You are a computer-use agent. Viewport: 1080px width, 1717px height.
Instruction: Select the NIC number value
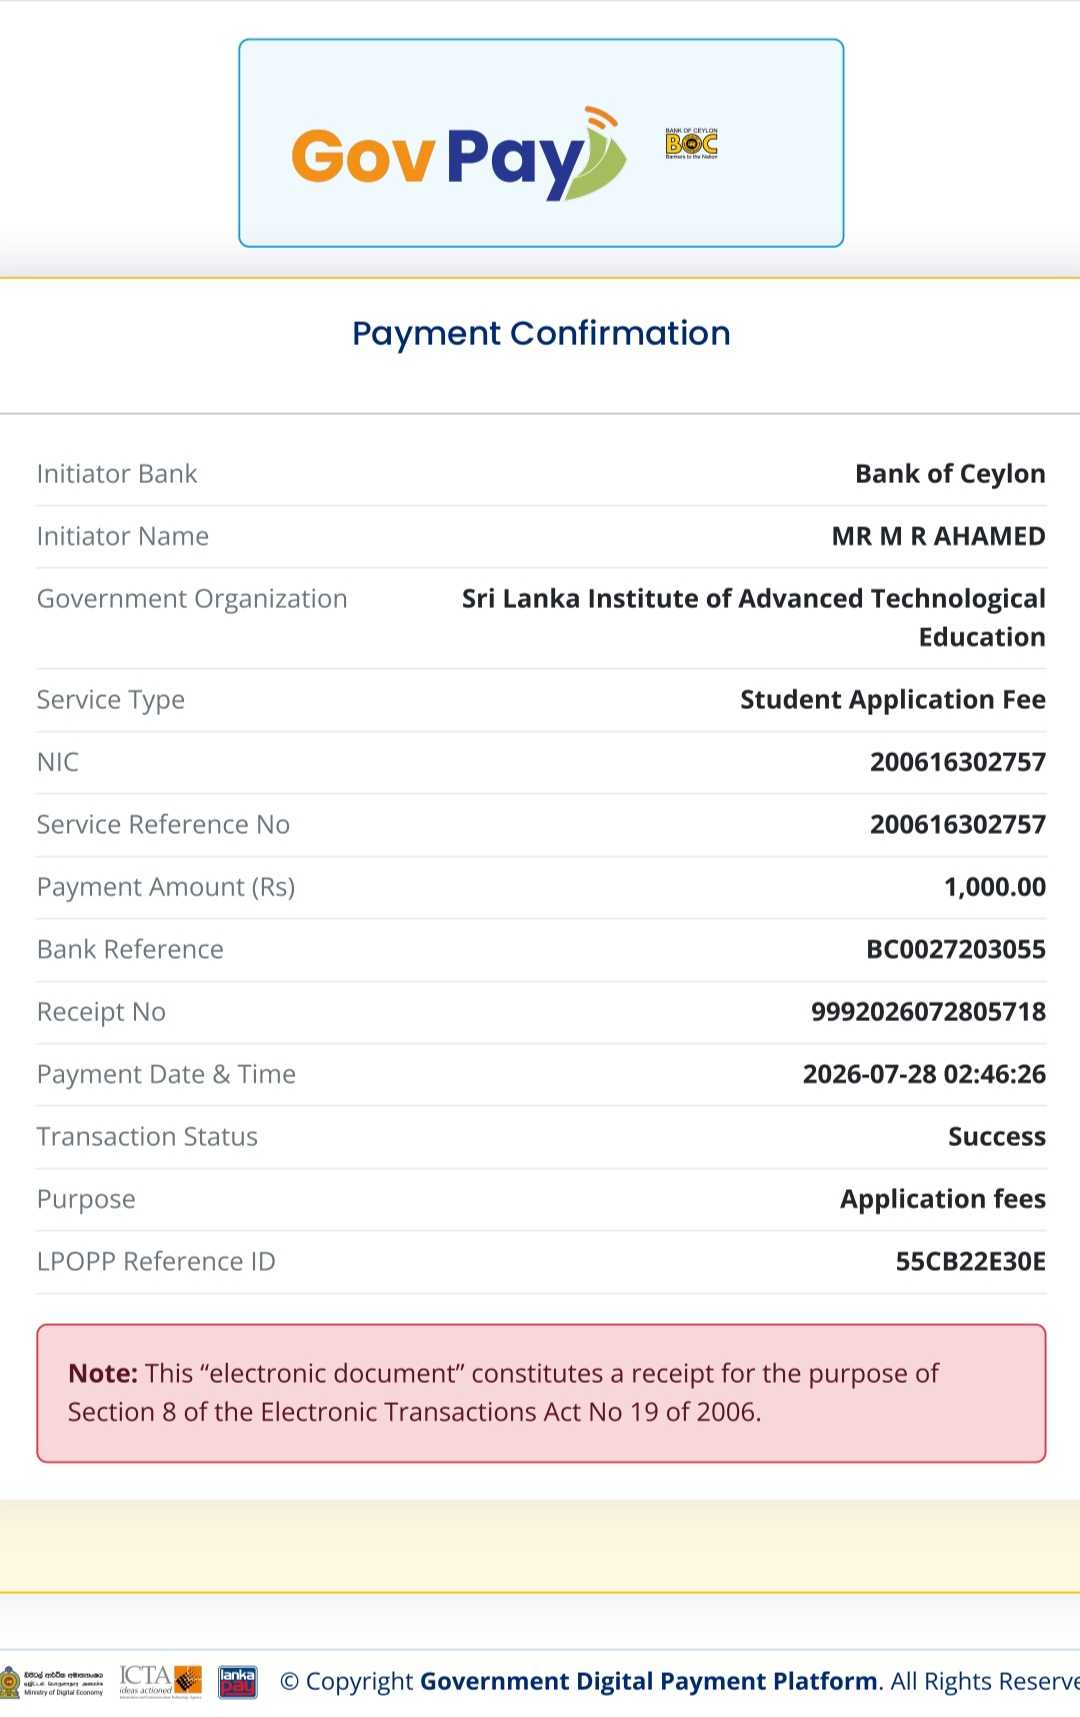click(957, 762)
